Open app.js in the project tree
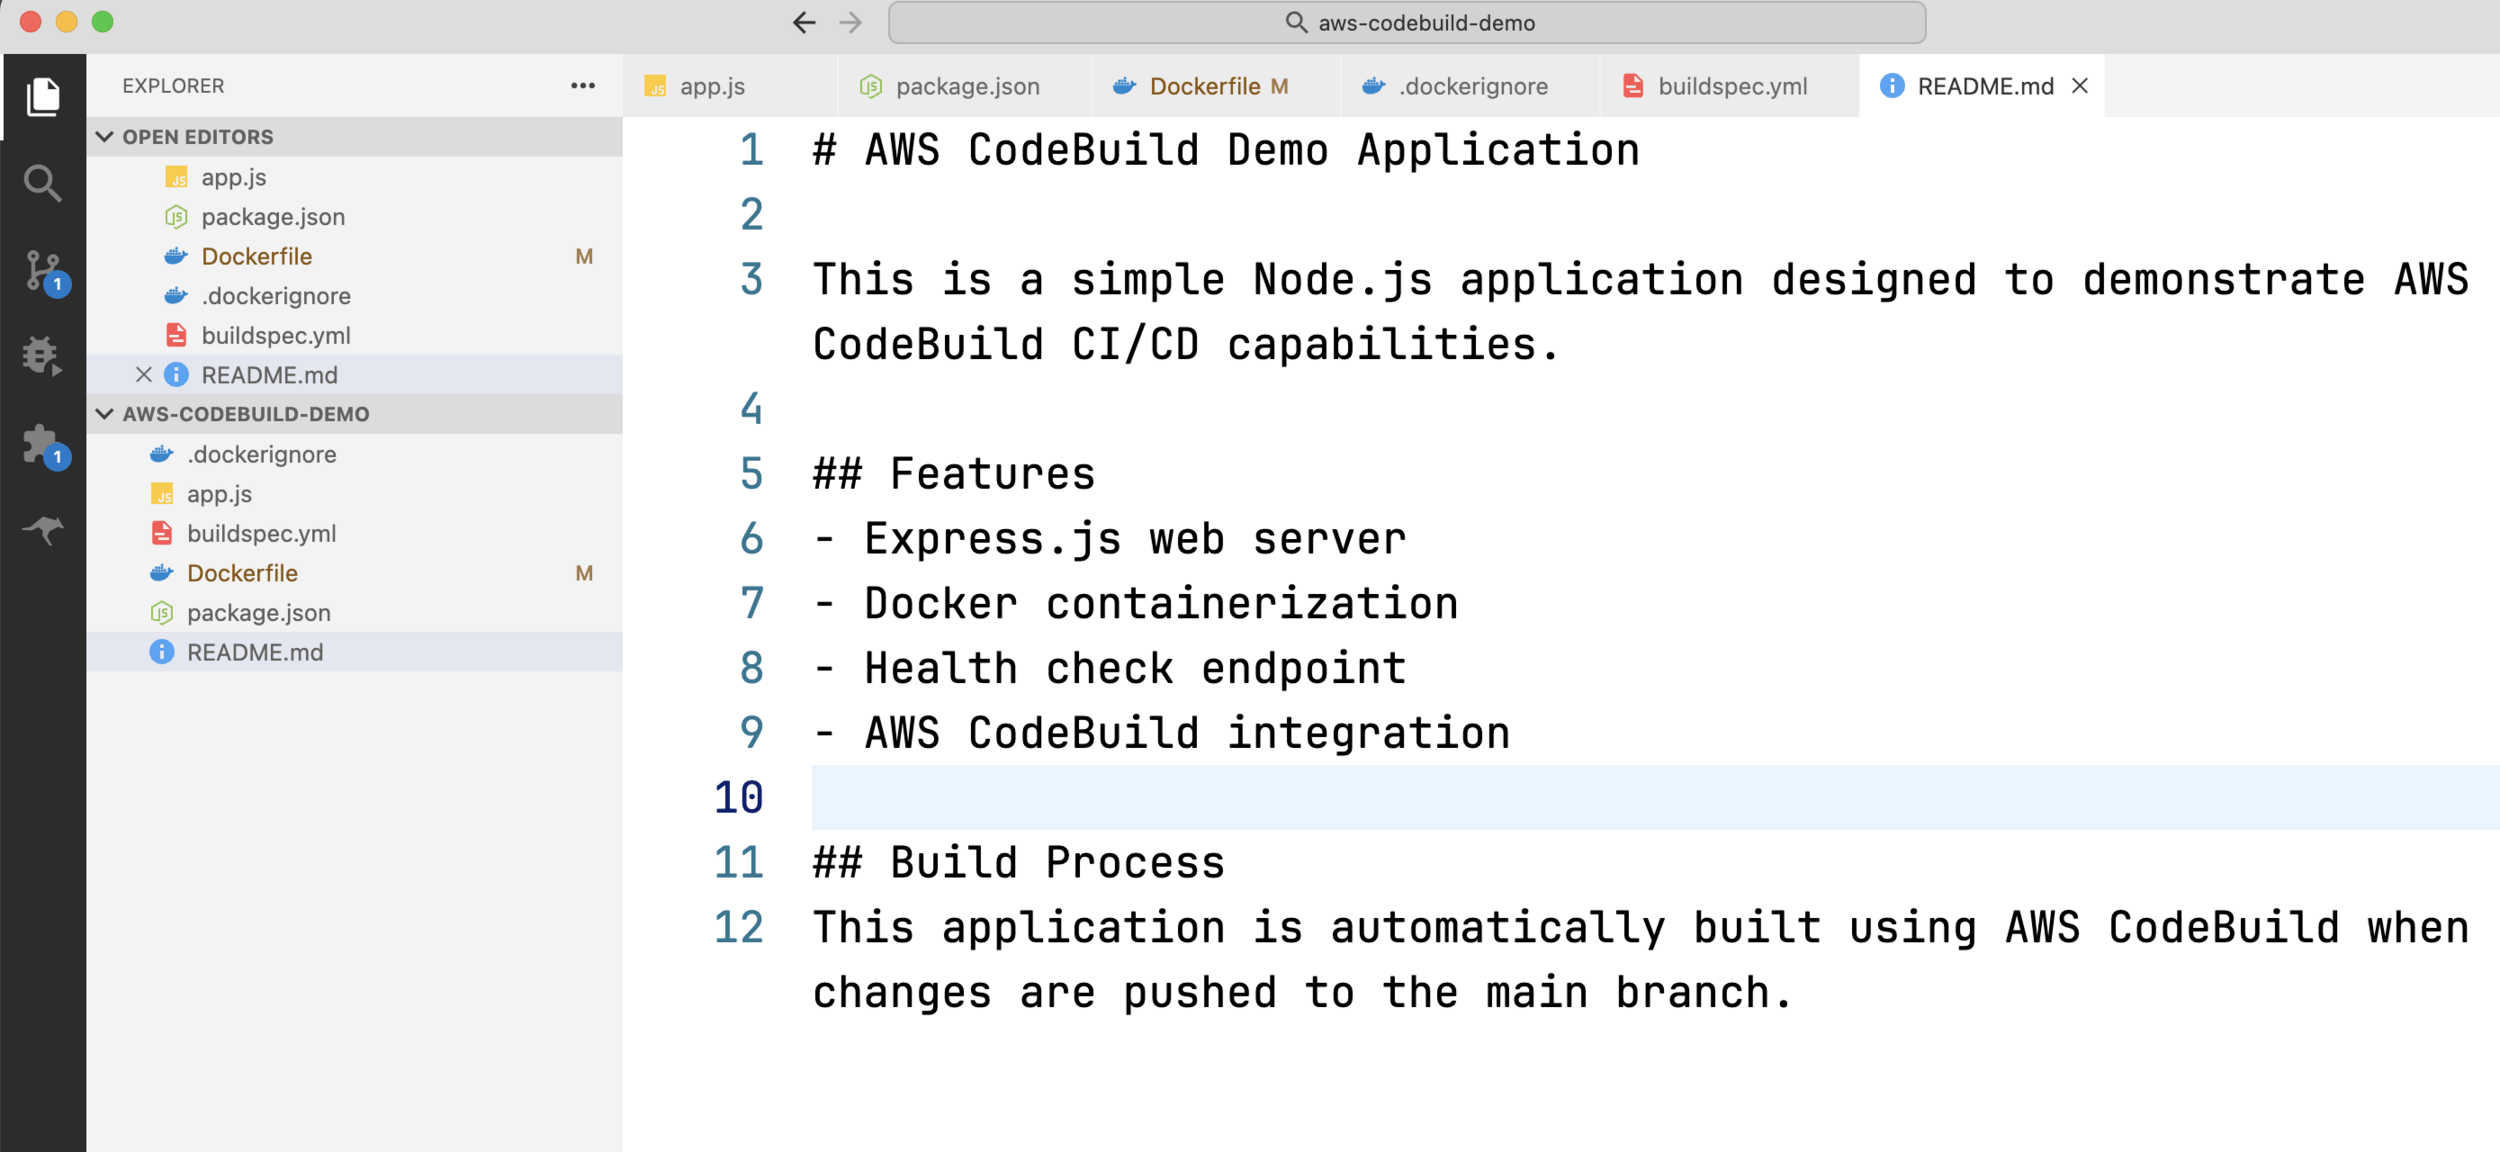The image size is (2500, 1152). click(219, 494)
